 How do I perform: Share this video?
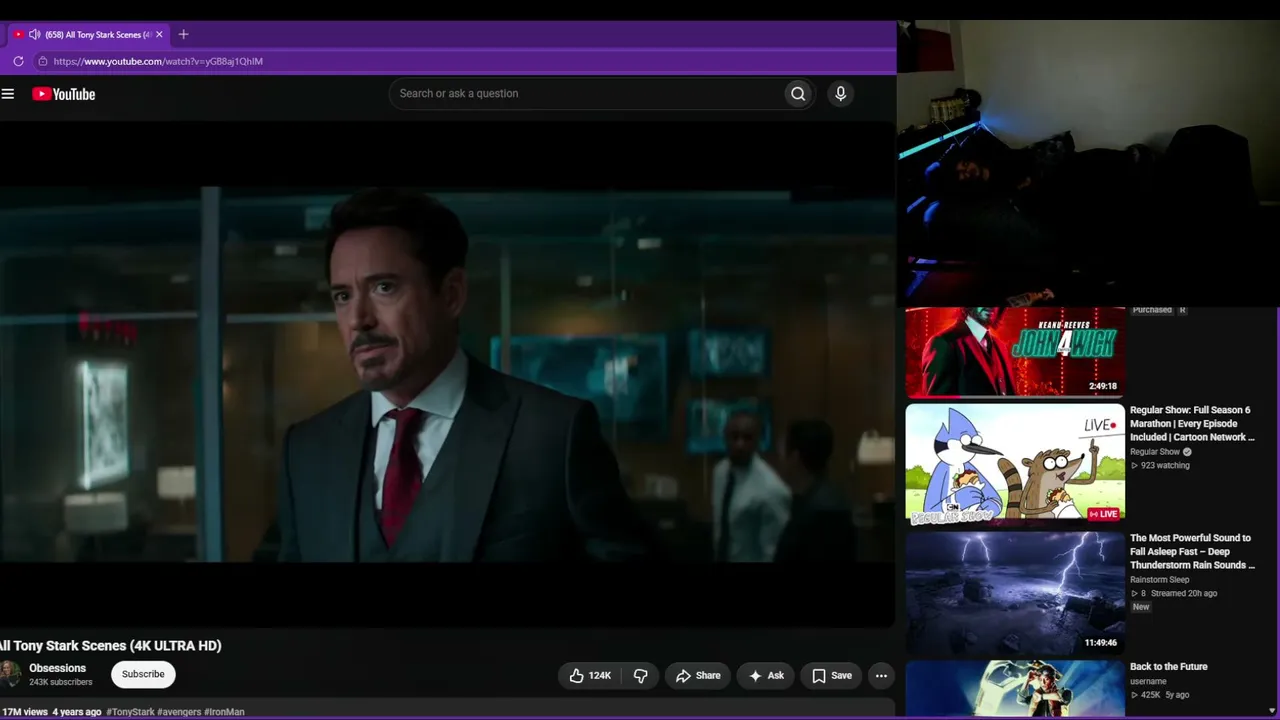(x=697, y=676)
